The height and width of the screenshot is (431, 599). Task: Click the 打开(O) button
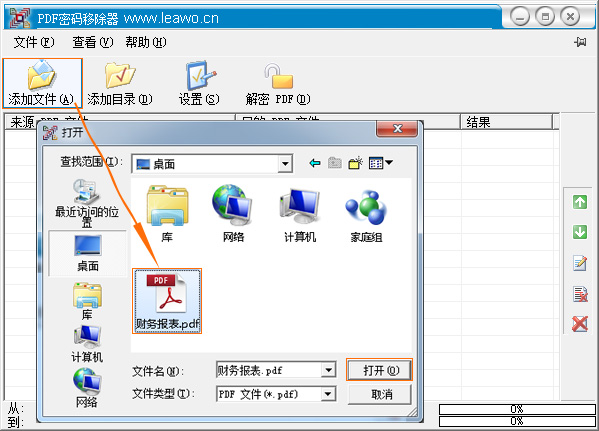(379, 370)
